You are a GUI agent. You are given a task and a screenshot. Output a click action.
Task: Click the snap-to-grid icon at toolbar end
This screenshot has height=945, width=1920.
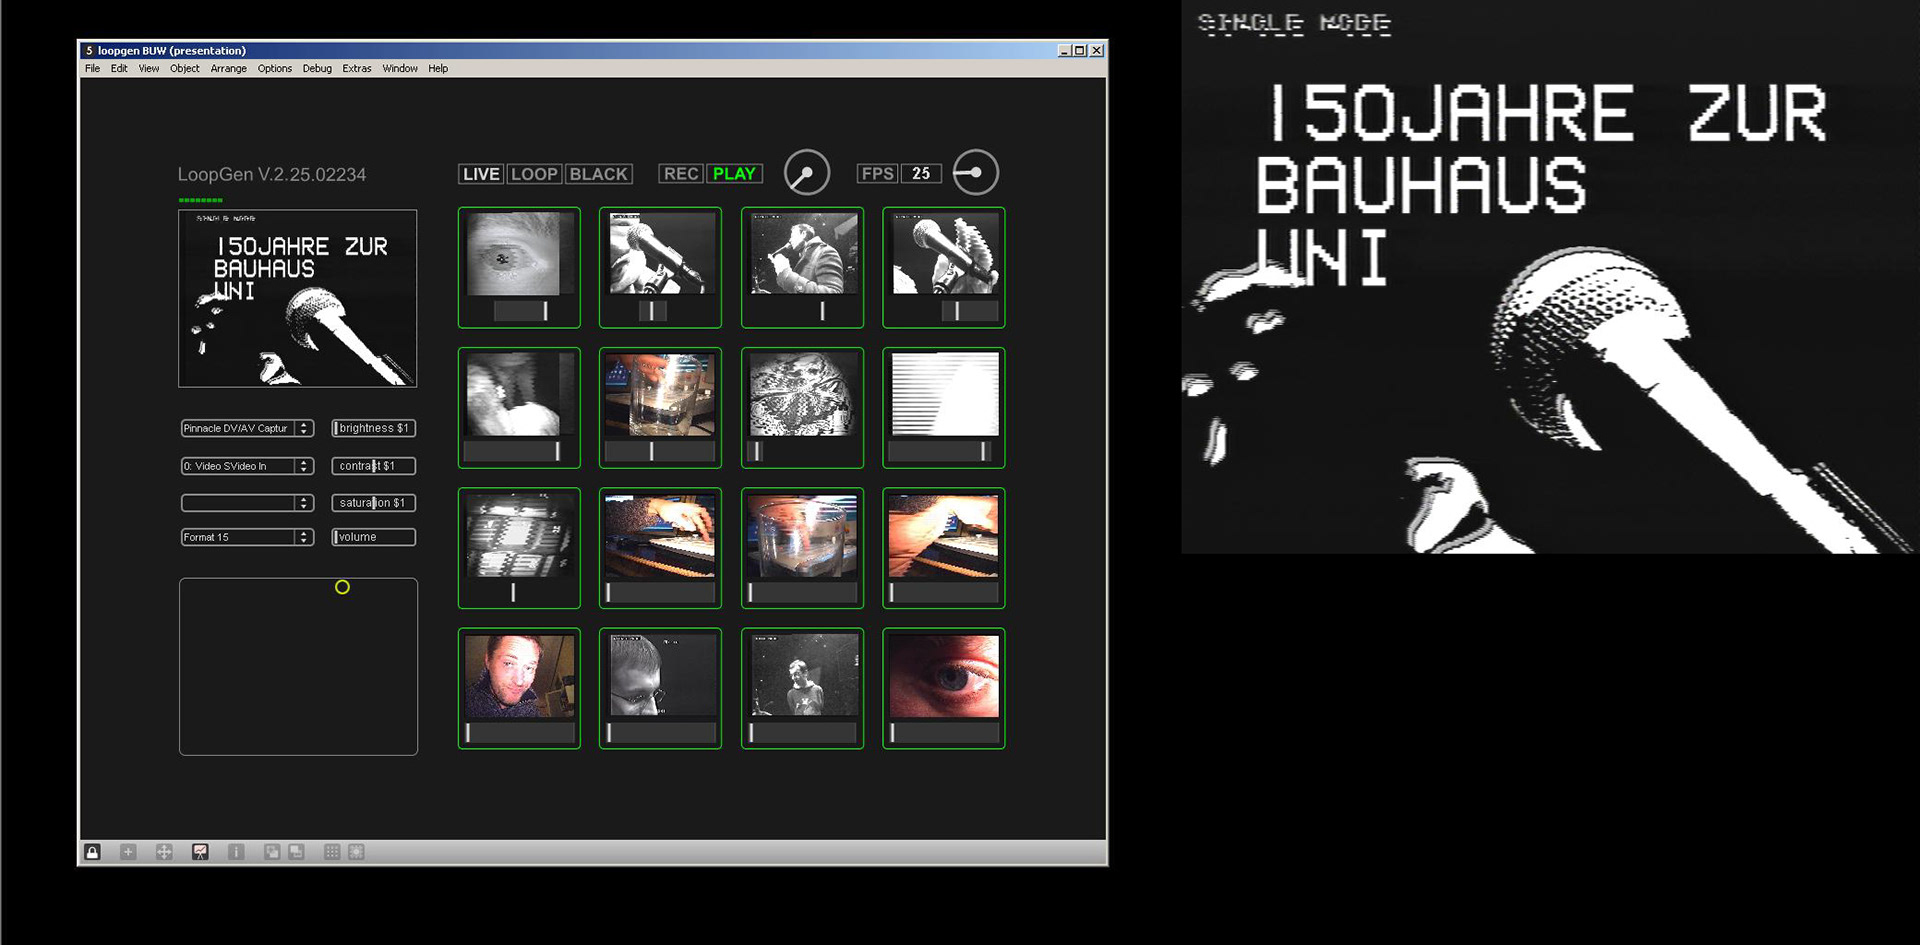(356, 852)
